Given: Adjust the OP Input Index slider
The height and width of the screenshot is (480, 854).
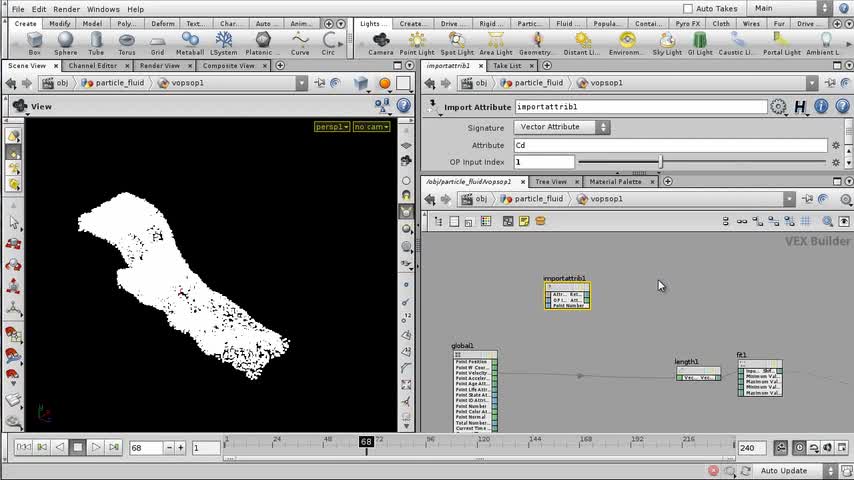Looking at the screenshot, I should [660, 162].
